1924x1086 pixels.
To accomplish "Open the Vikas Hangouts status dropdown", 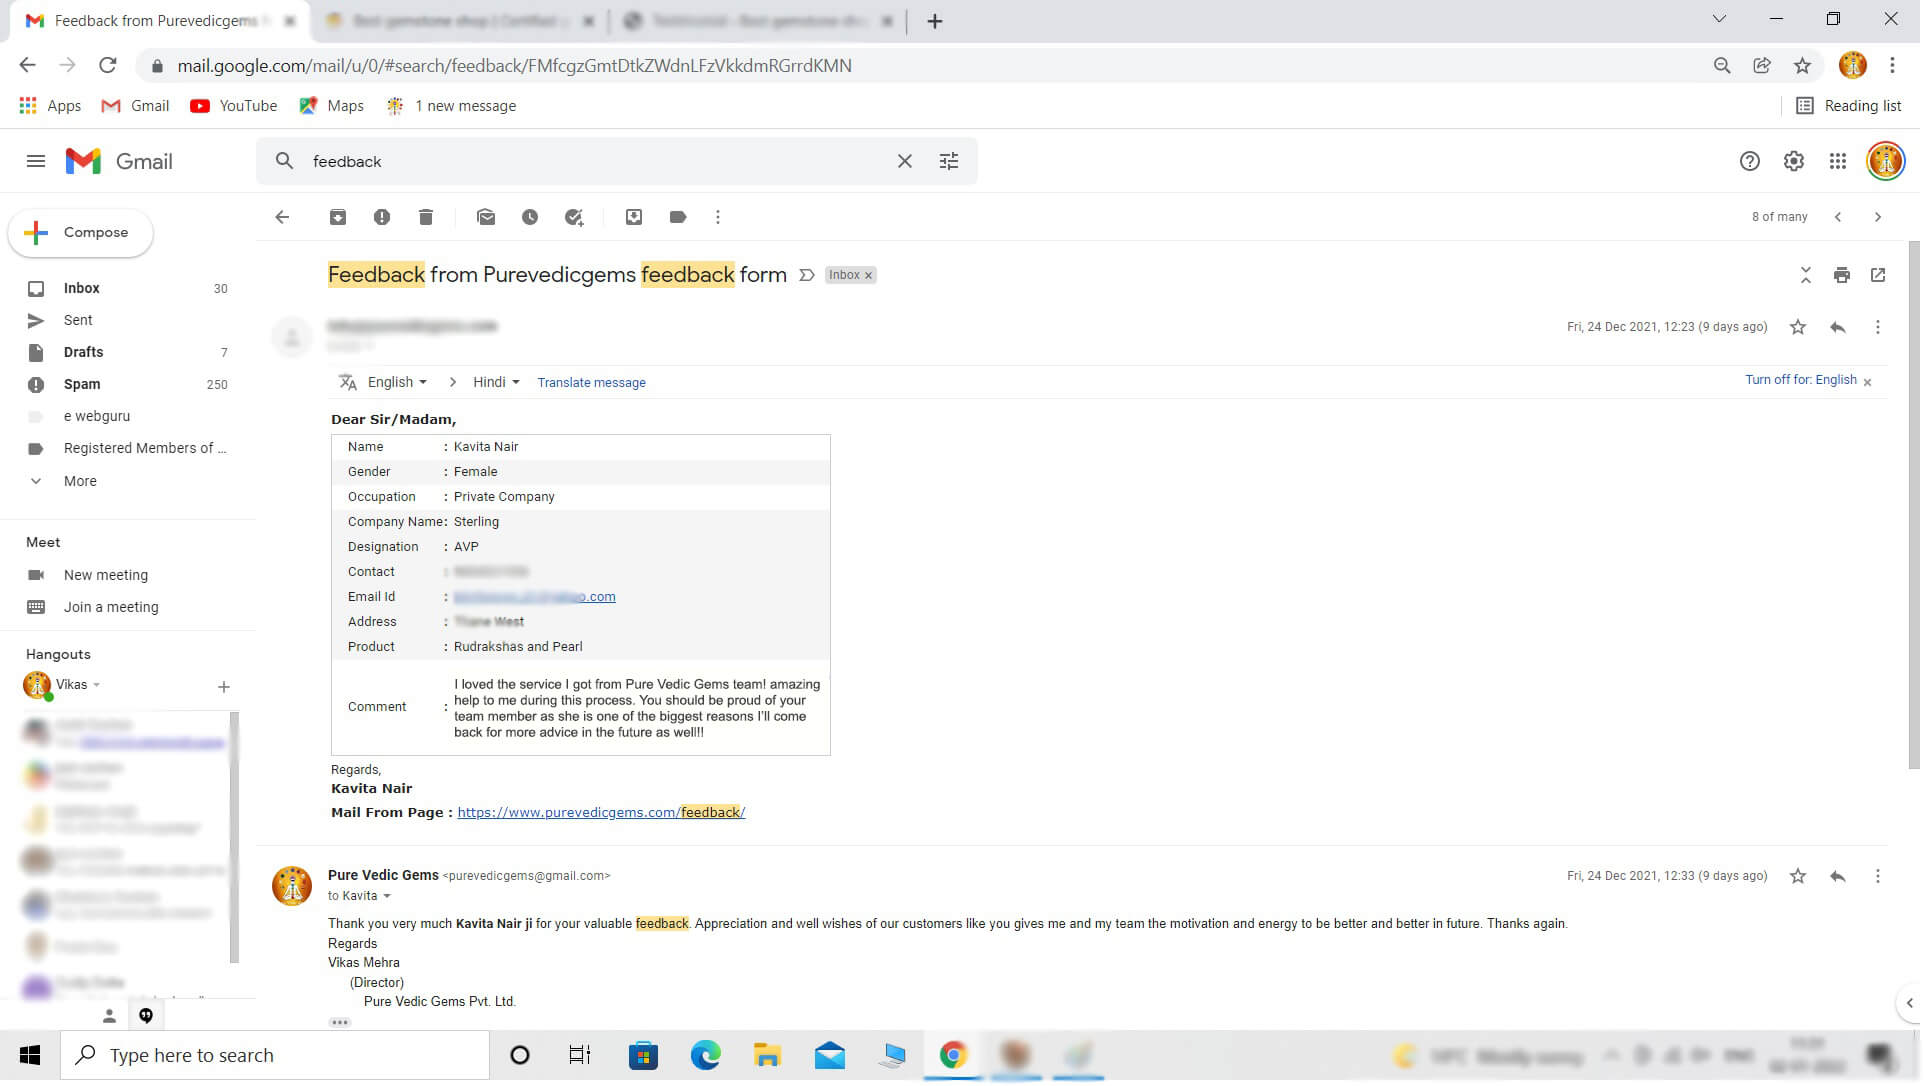I will point(97,686).
